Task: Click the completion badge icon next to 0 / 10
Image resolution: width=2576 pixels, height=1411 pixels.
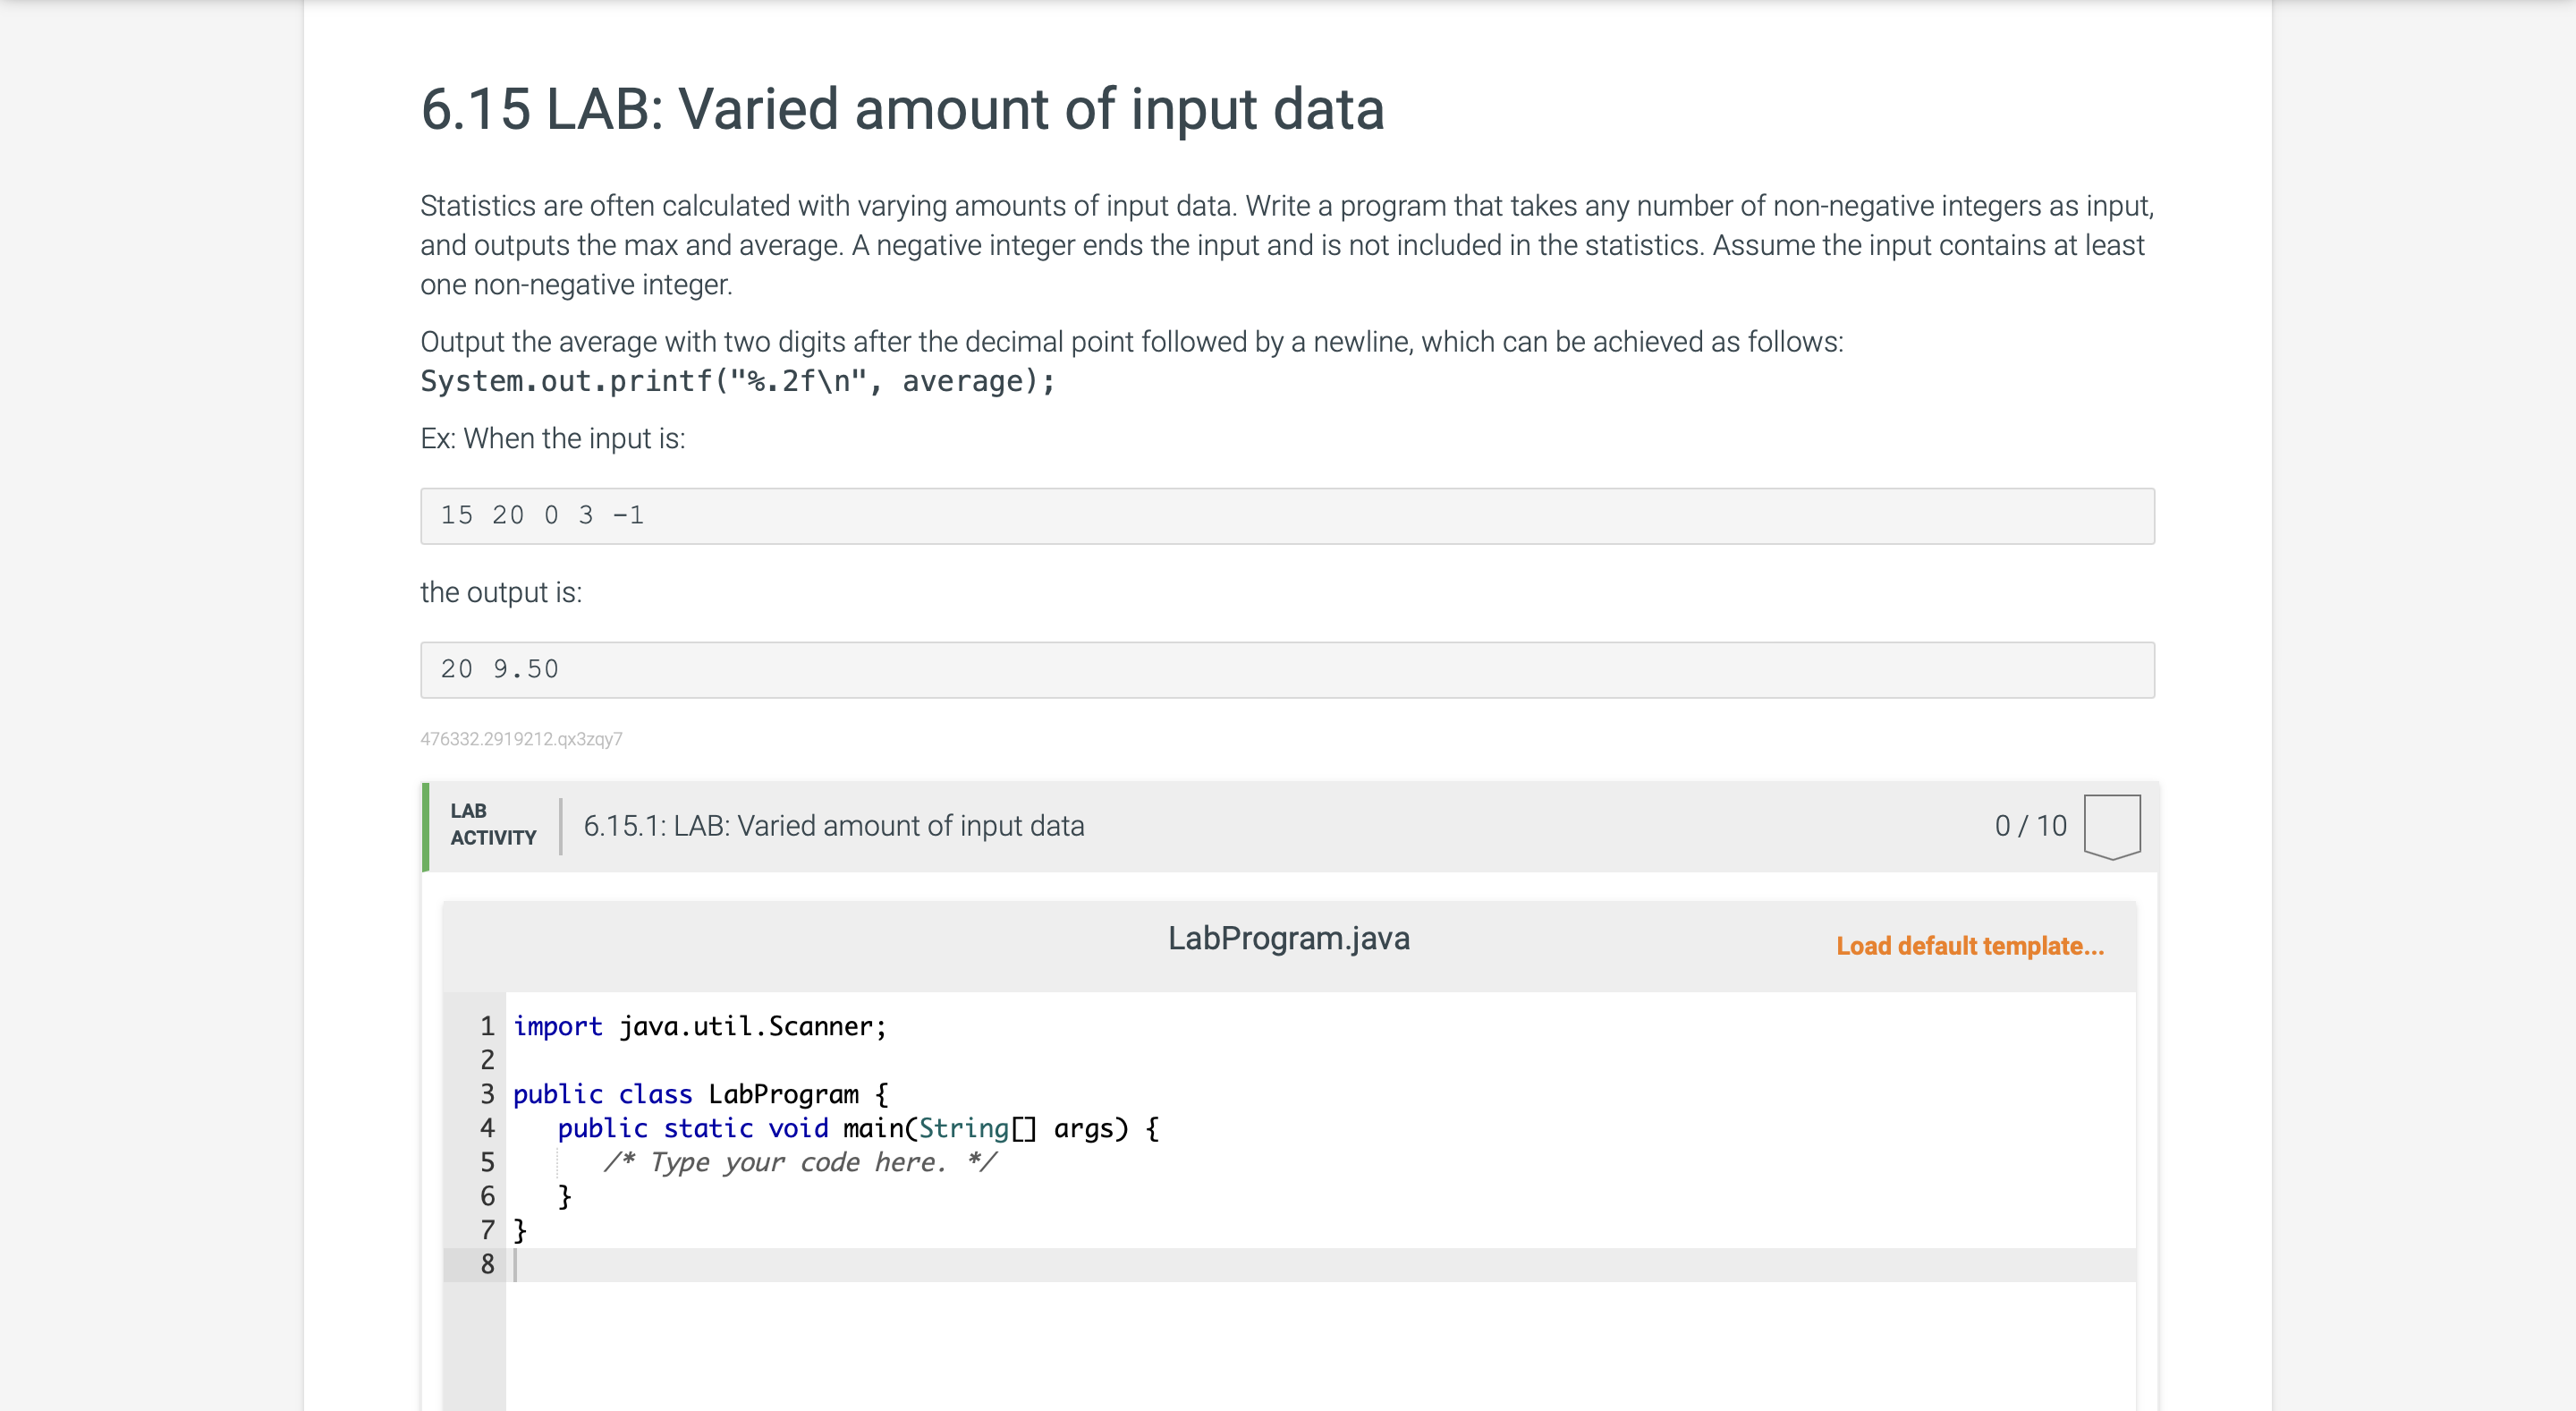Action: point(2111,826)
